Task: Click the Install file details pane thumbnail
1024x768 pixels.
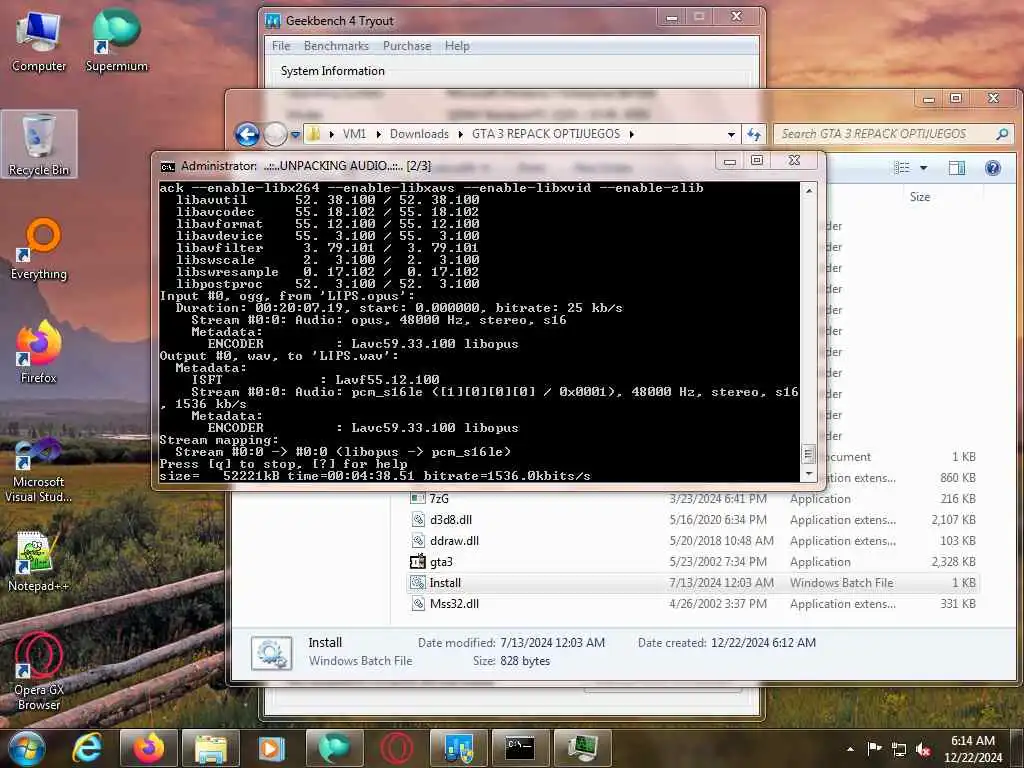Action: (272, 652)
